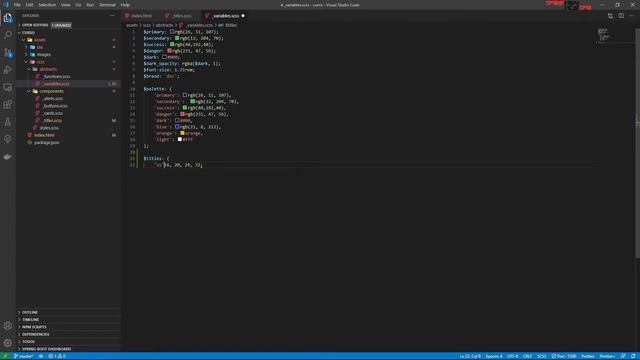Click the unsaved dot on _variables.scss tab
640x360 pixels.
tap(243, 16)
